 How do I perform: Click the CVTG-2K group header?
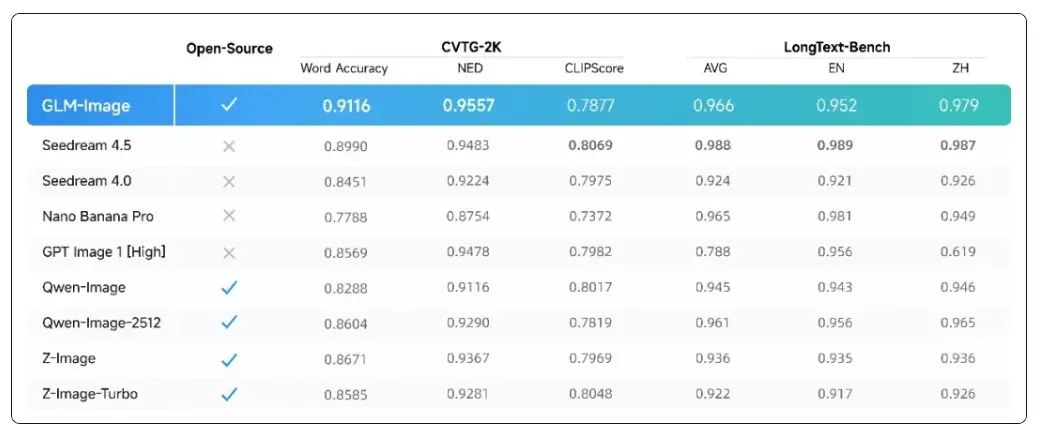pyautogui.click(x=471, y=47)
